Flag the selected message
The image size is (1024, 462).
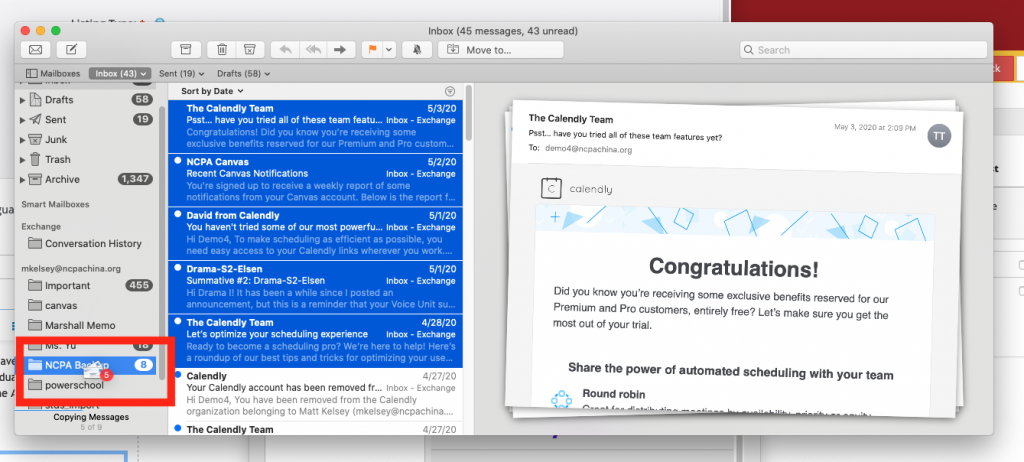coord(371,49)
